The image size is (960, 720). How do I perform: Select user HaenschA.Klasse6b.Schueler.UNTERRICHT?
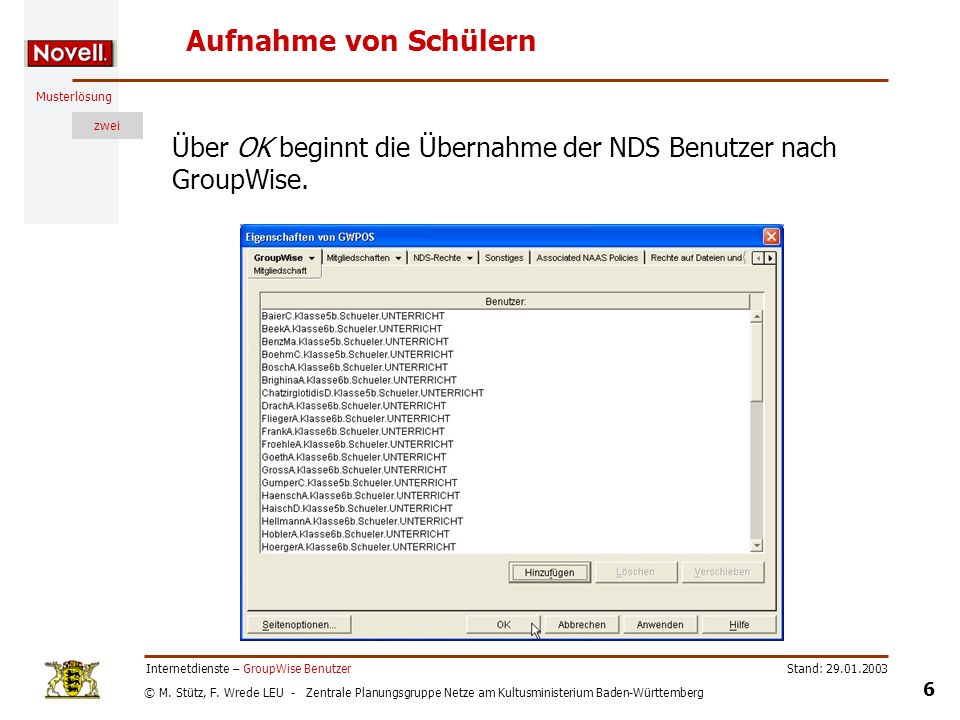coord(361,496)
